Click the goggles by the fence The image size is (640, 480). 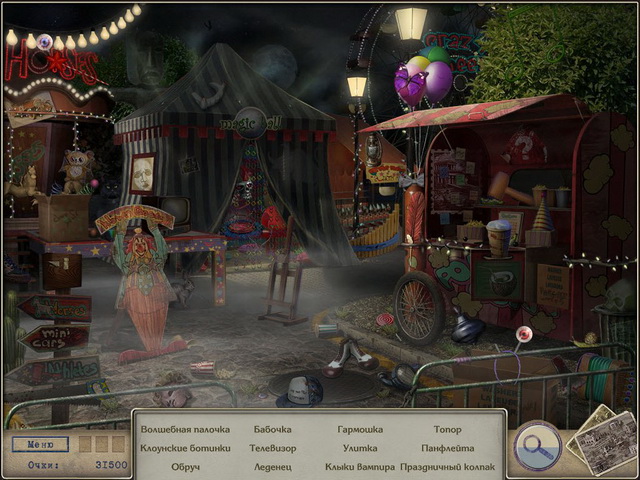[x=400, y=376]
